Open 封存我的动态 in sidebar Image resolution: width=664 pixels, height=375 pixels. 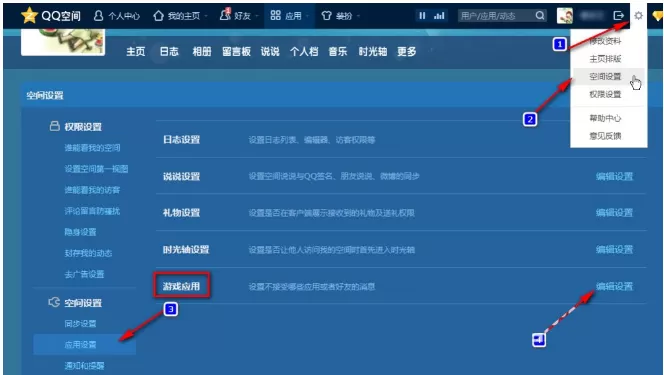[x=88, y=253]
